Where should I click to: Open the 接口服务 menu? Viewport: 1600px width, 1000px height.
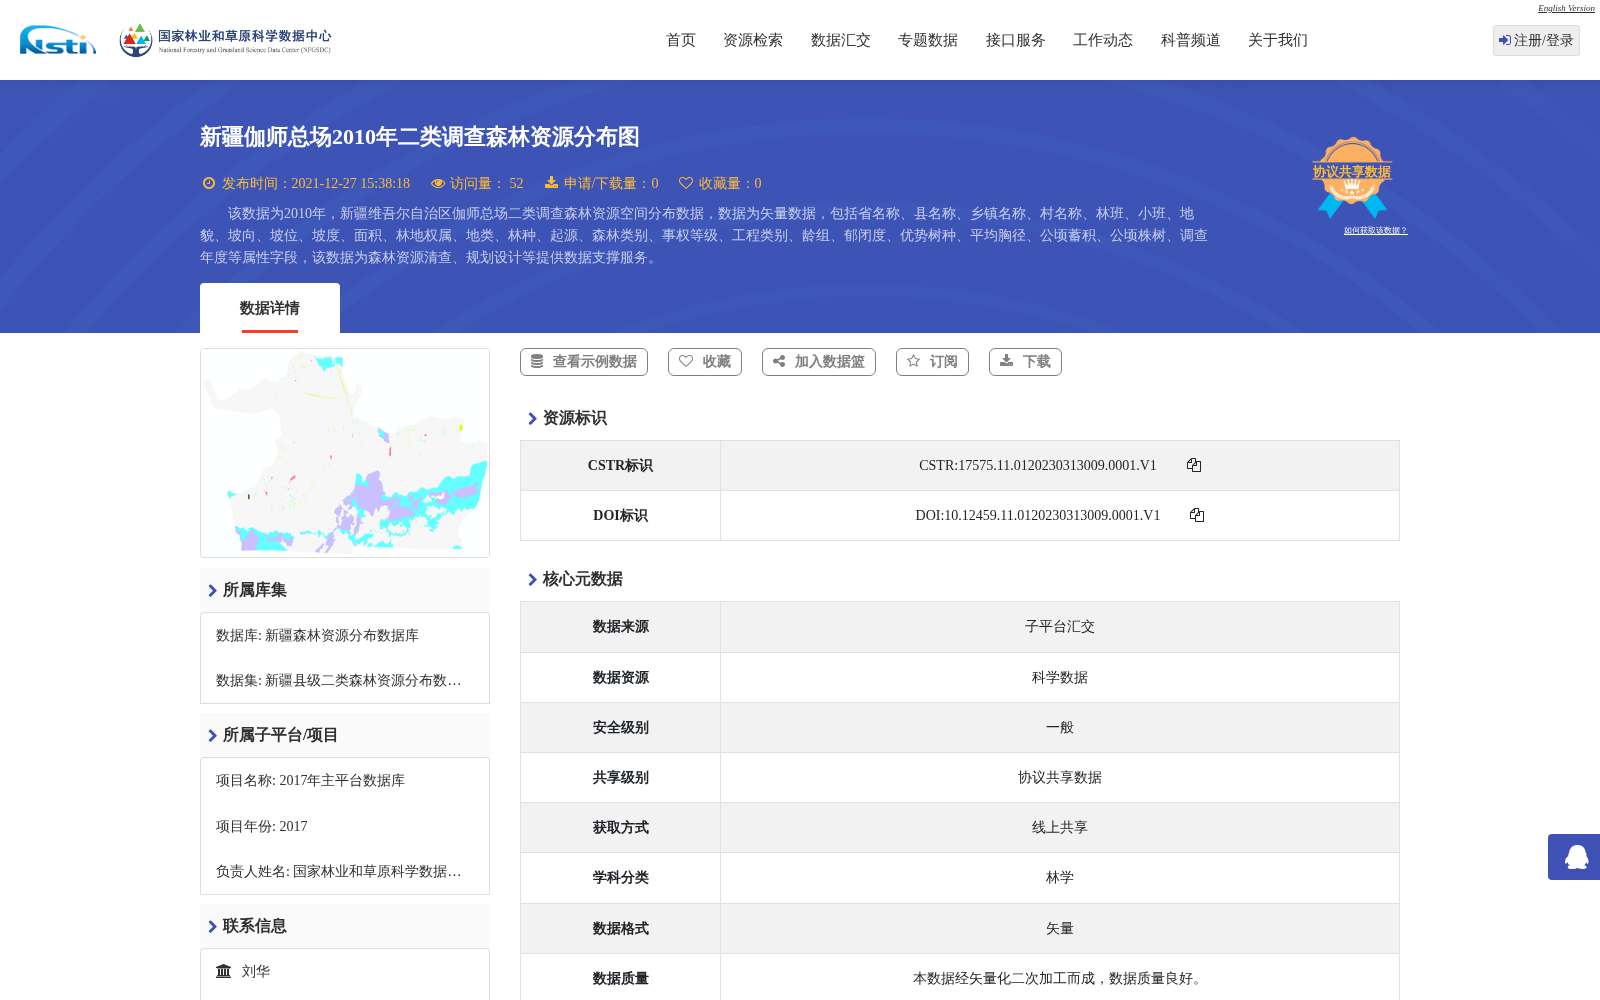click(x=1016, y=40)
